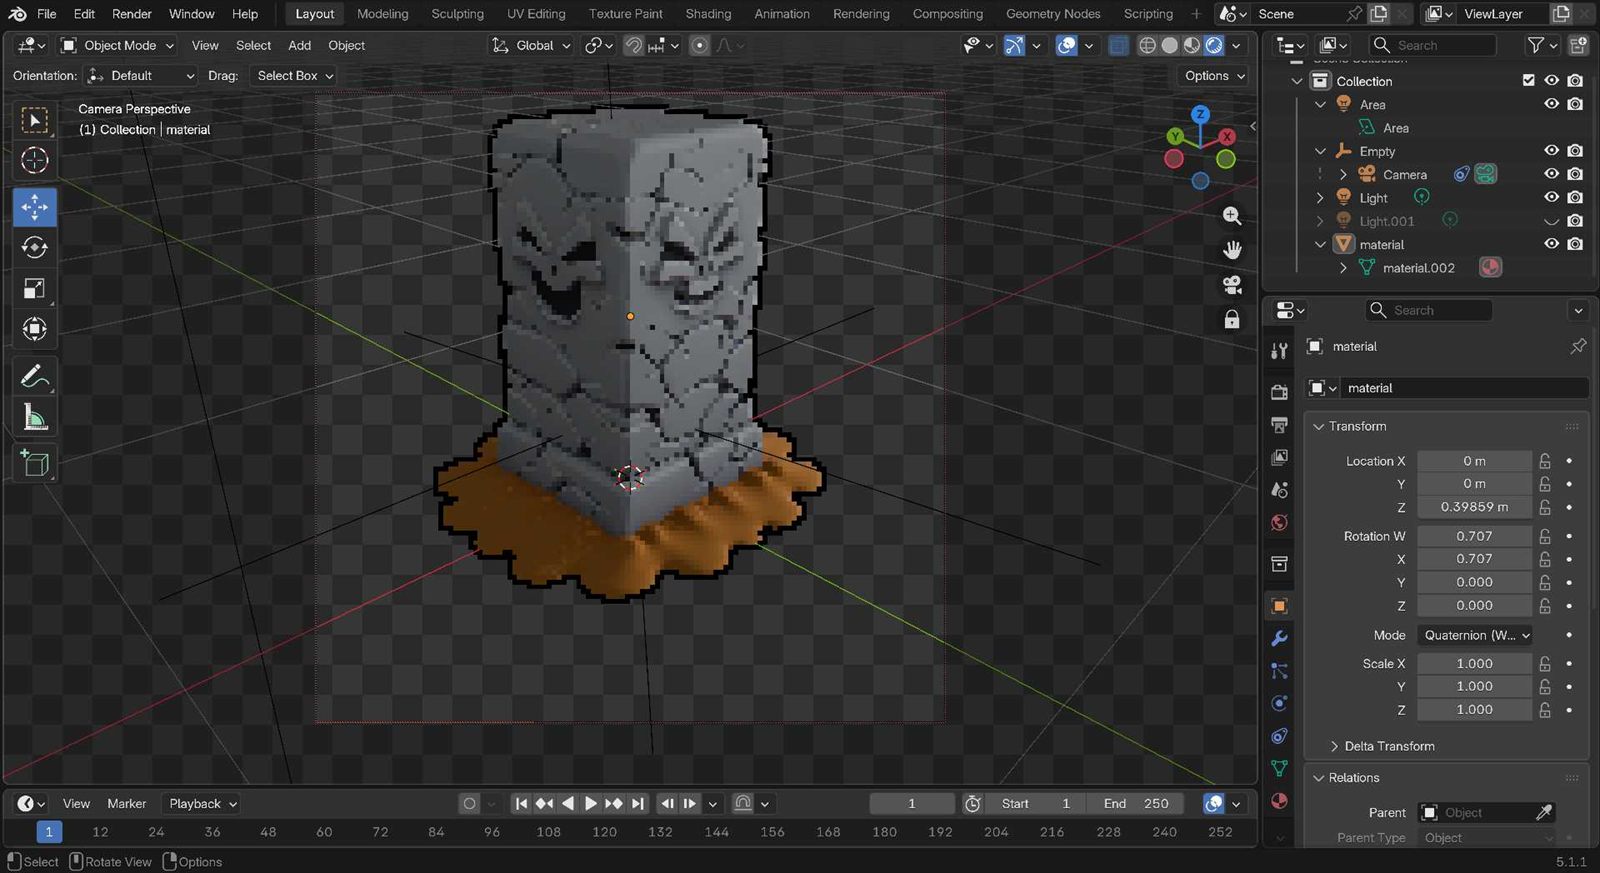Jump to the animation end frame

(638, 804)
